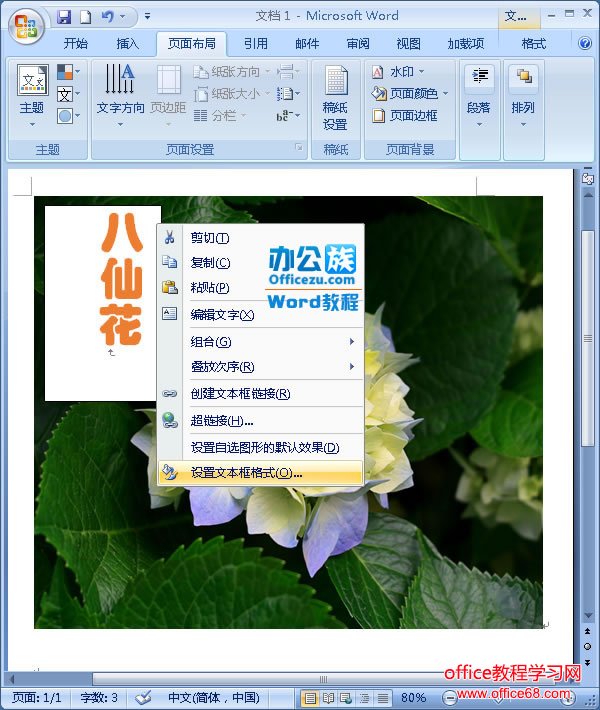Viewport: 600px width, 710px height.
Task: Choose theme fonts icon
Action: point(68,94)
